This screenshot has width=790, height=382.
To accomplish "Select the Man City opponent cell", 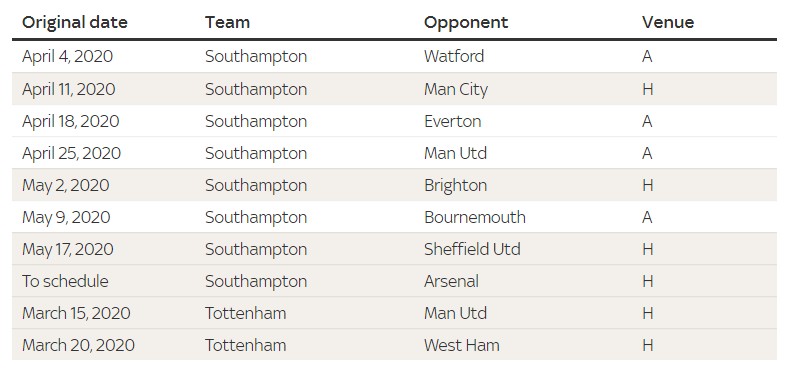I will click(456, 89).
